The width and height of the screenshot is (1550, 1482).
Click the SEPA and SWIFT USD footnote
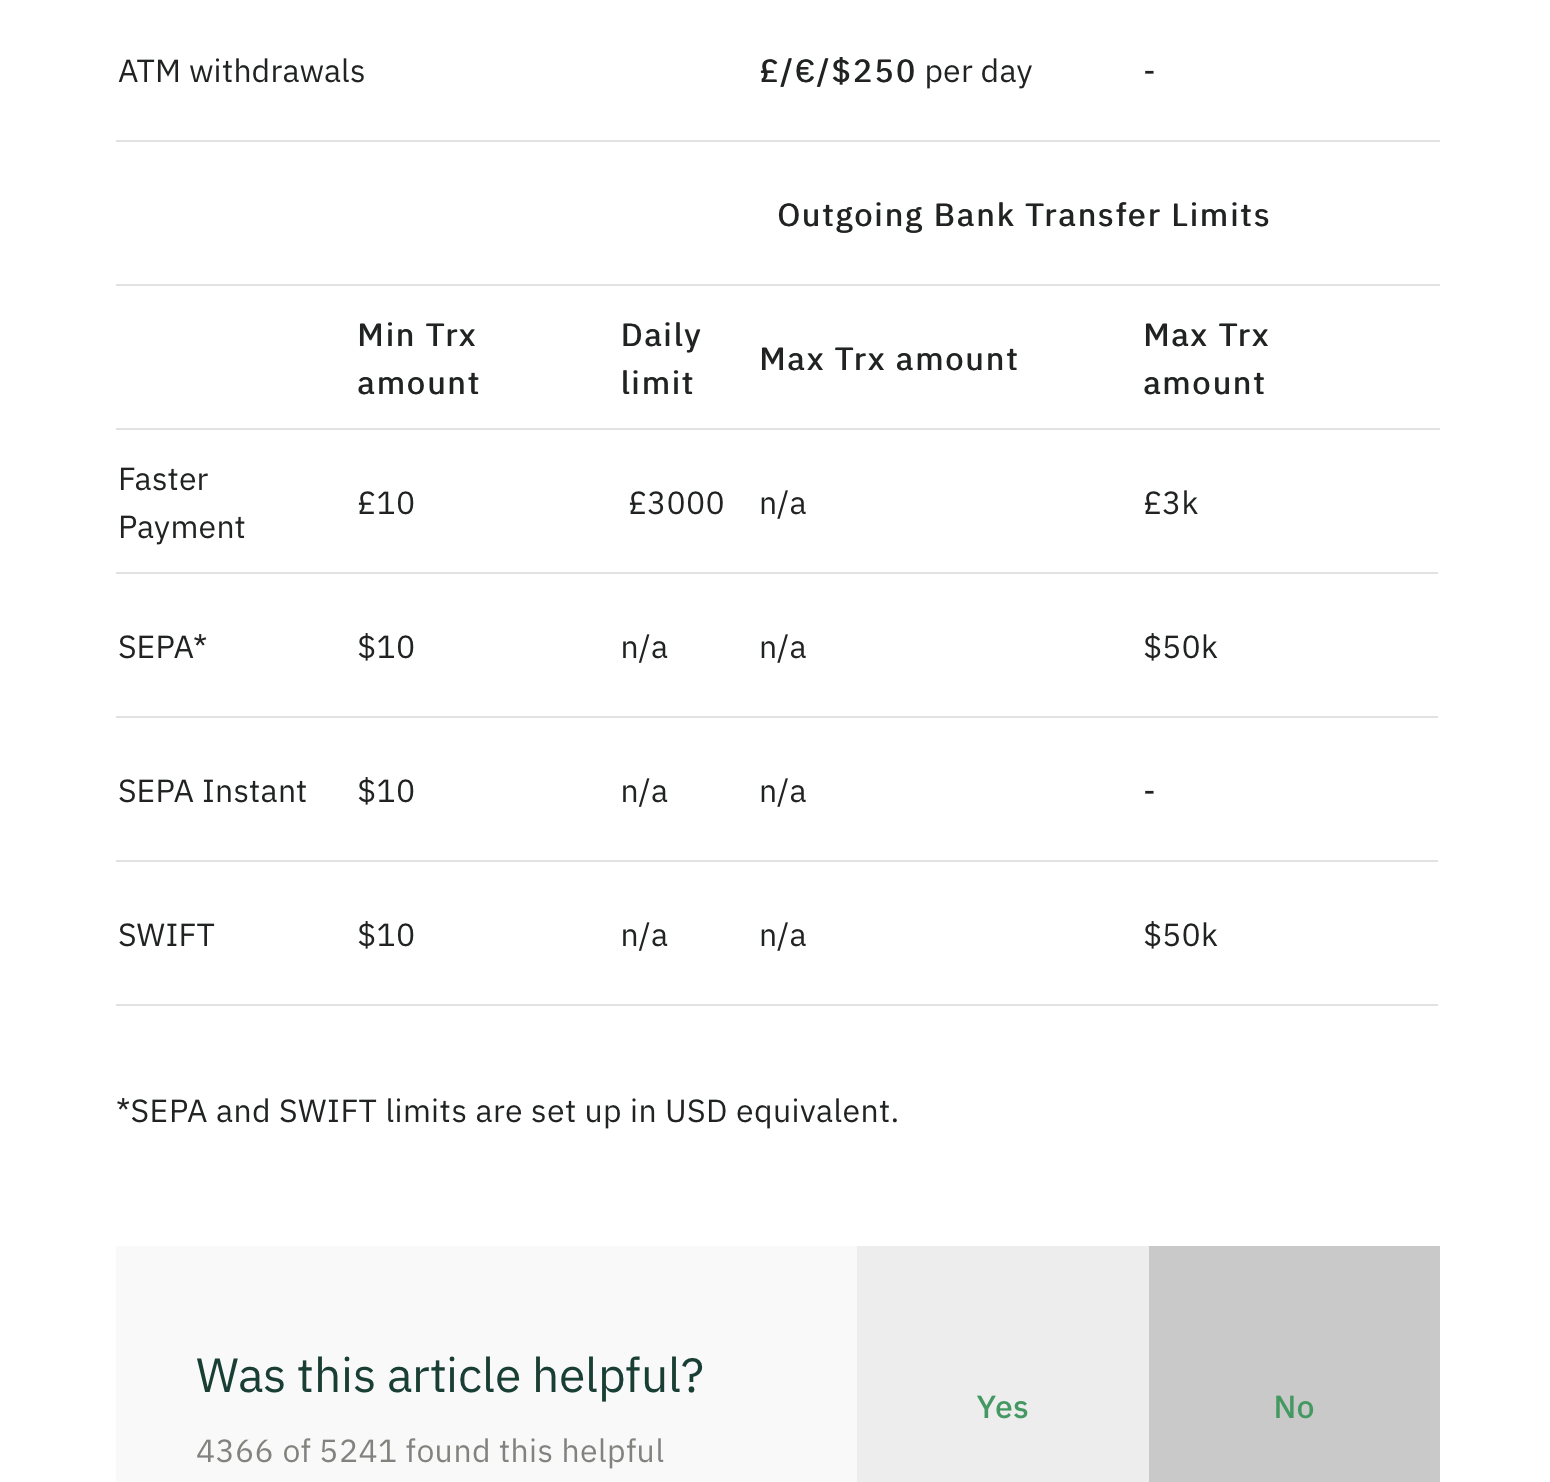click(508, 1111)
